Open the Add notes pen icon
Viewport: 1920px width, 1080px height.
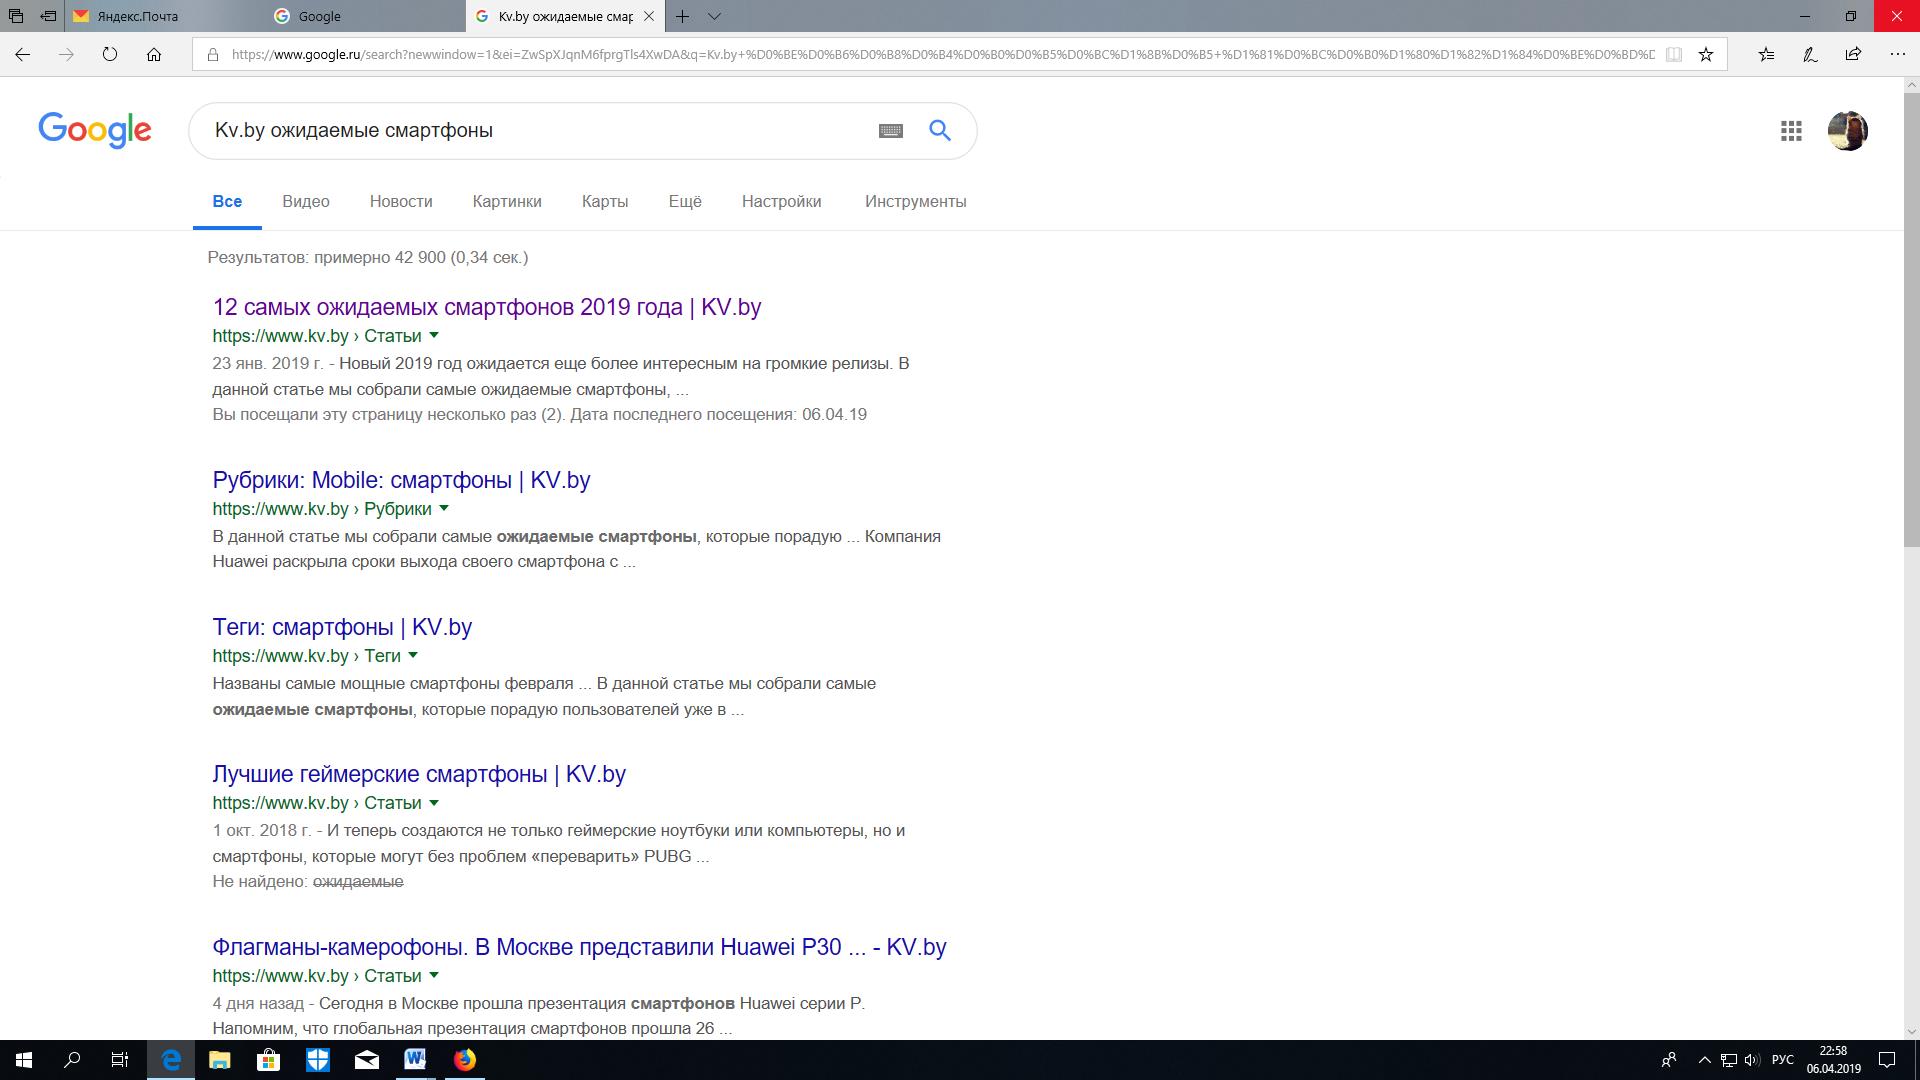[1810, 55]
